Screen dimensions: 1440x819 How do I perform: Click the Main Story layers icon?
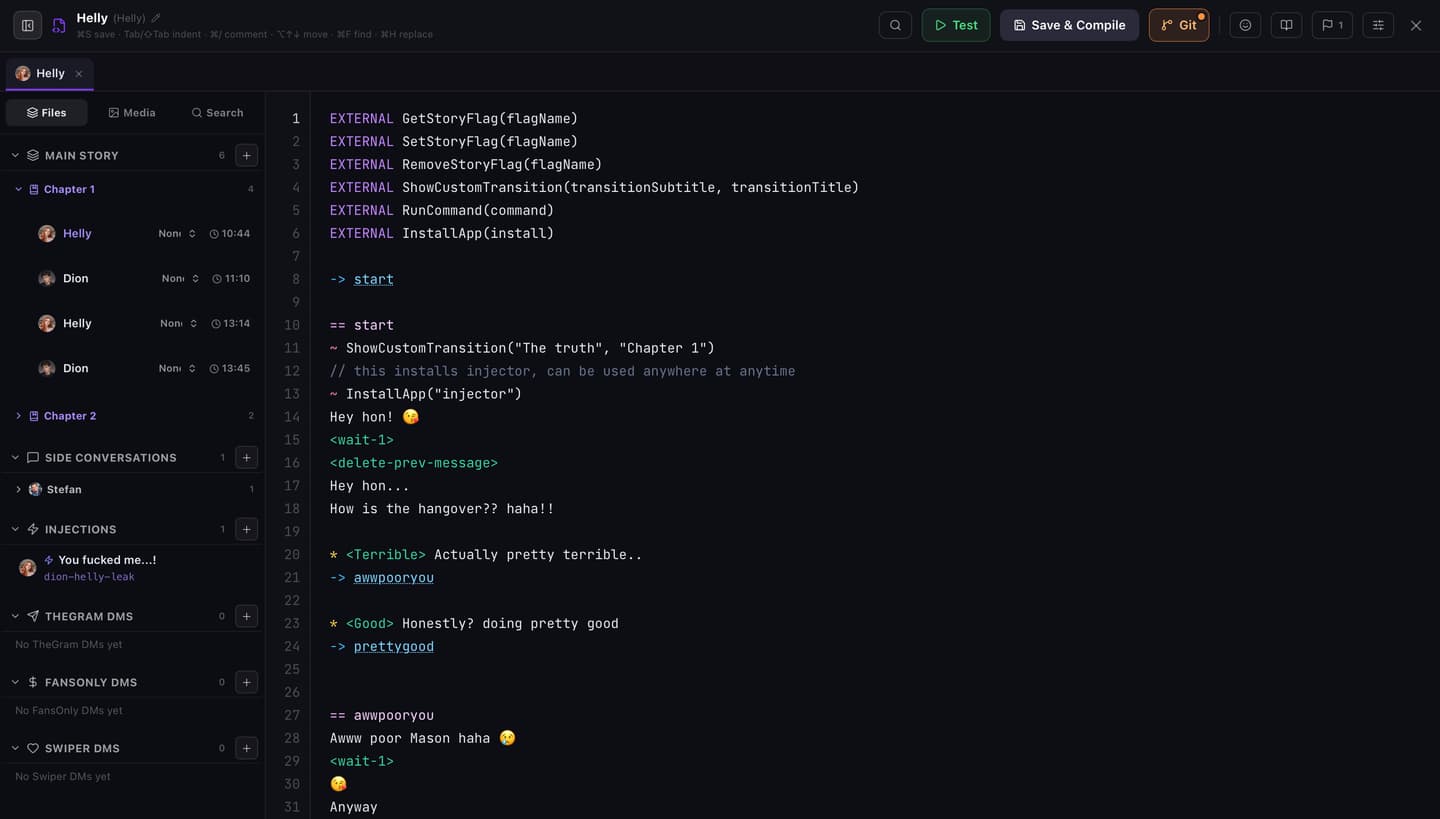pyautogui.click(x=33, y=155)
